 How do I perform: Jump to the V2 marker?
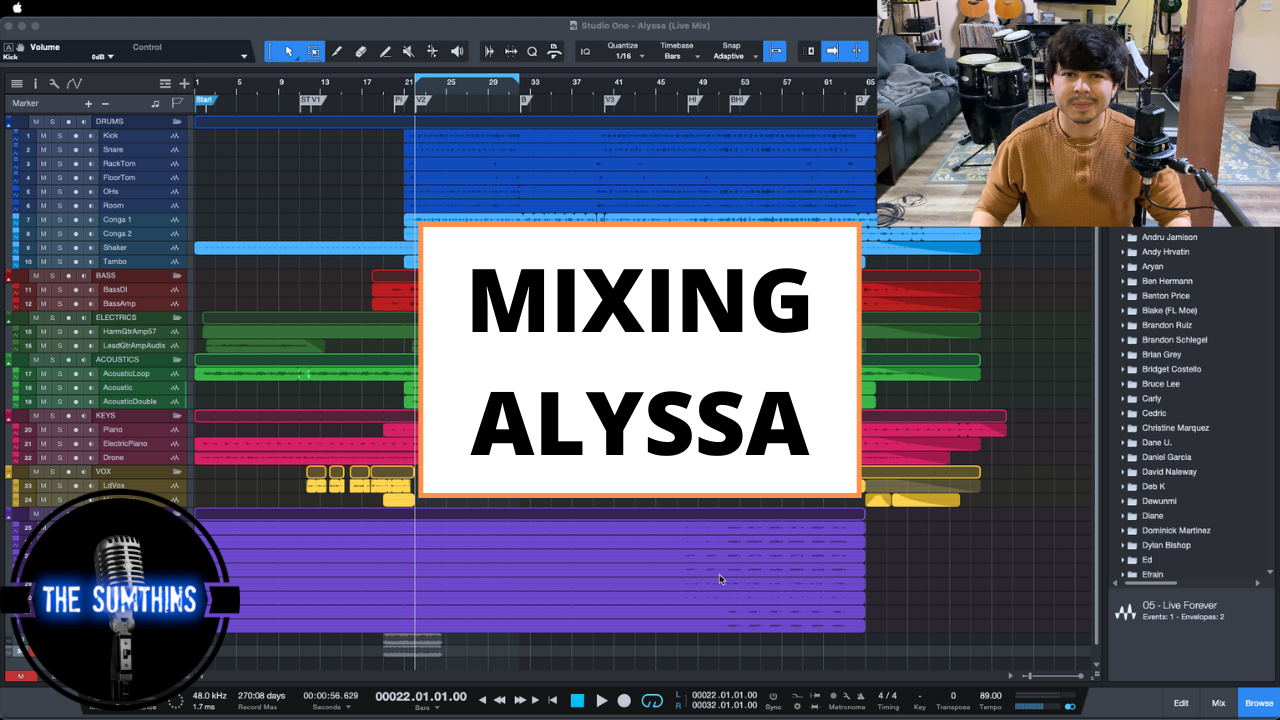tap(422, 100)
